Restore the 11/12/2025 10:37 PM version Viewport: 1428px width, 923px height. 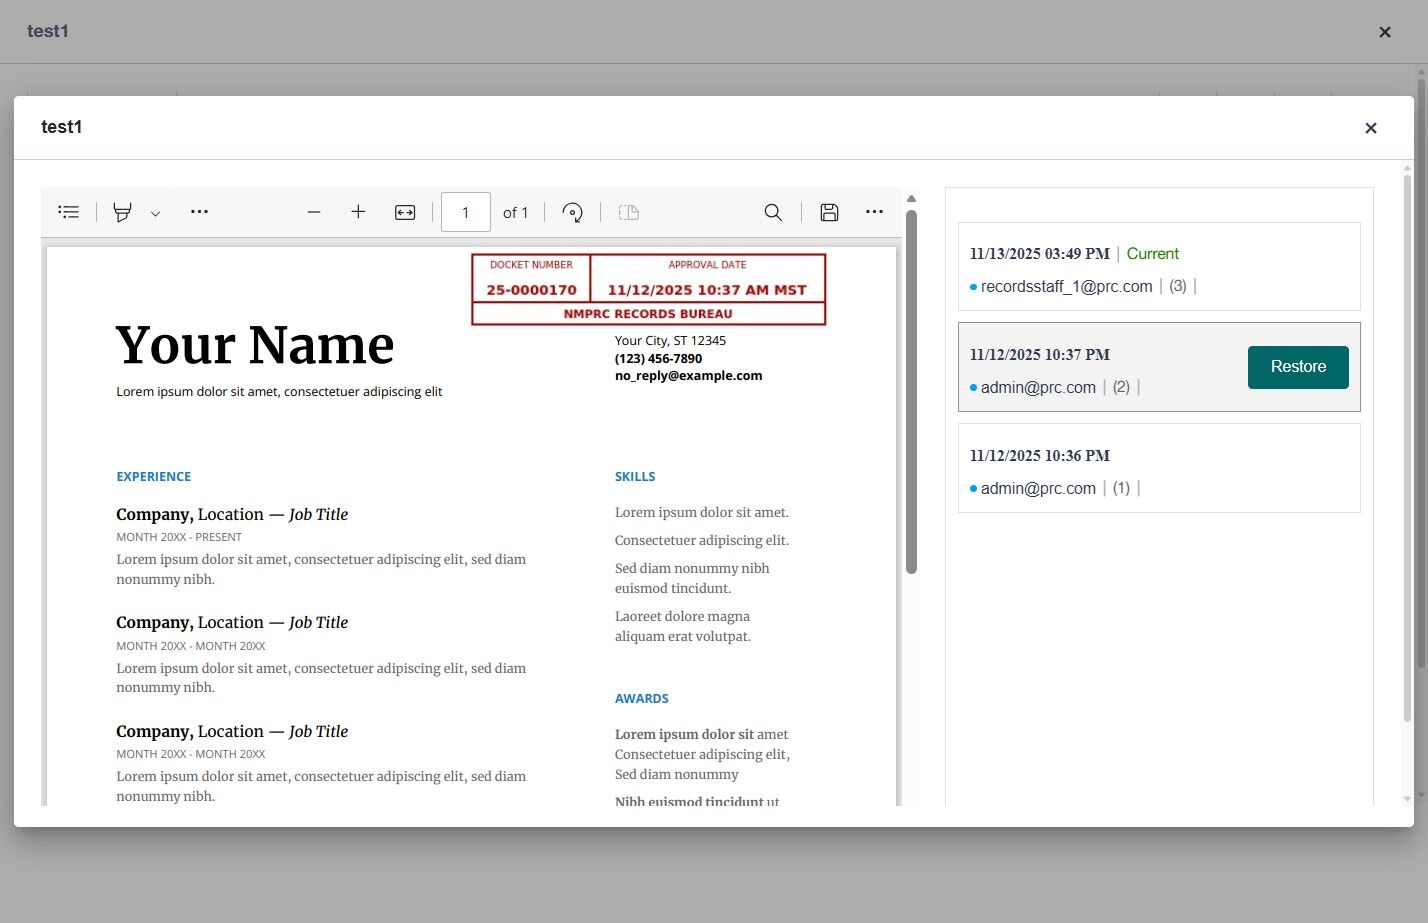[x=1298, y=367]
